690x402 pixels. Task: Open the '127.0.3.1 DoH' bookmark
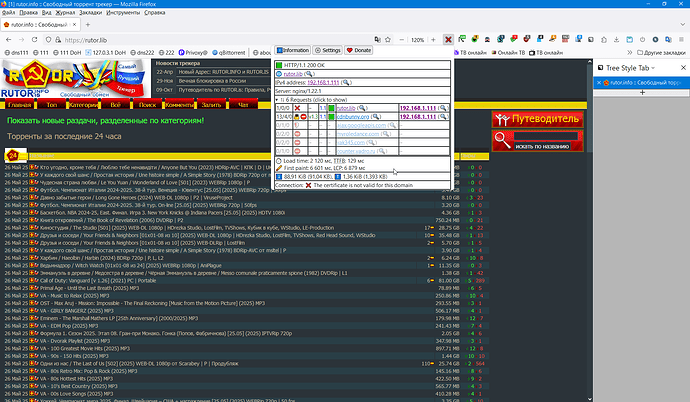[106, 52]
